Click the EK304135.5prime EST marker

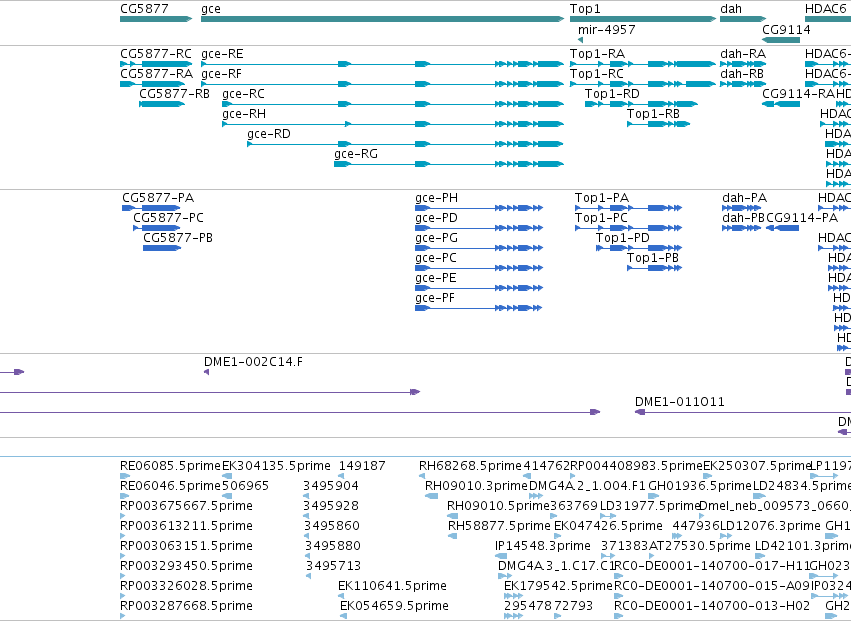click(227, 476)
